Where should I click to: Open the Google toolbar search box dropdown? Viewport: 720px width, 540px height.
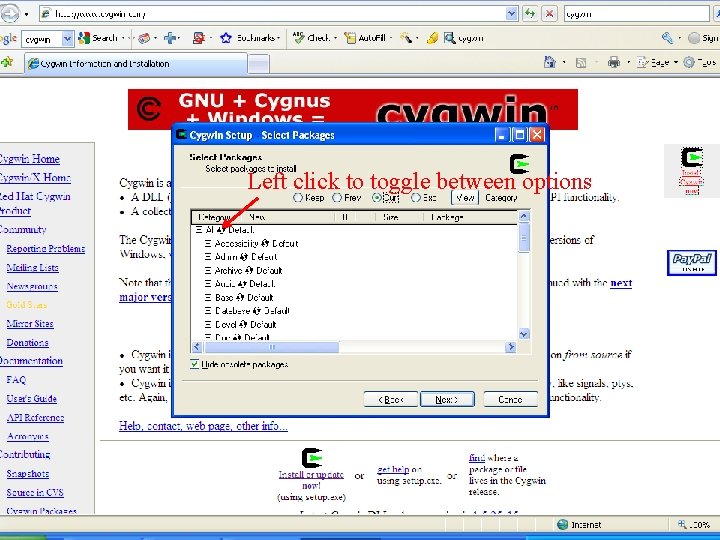(x=68, y=39)
